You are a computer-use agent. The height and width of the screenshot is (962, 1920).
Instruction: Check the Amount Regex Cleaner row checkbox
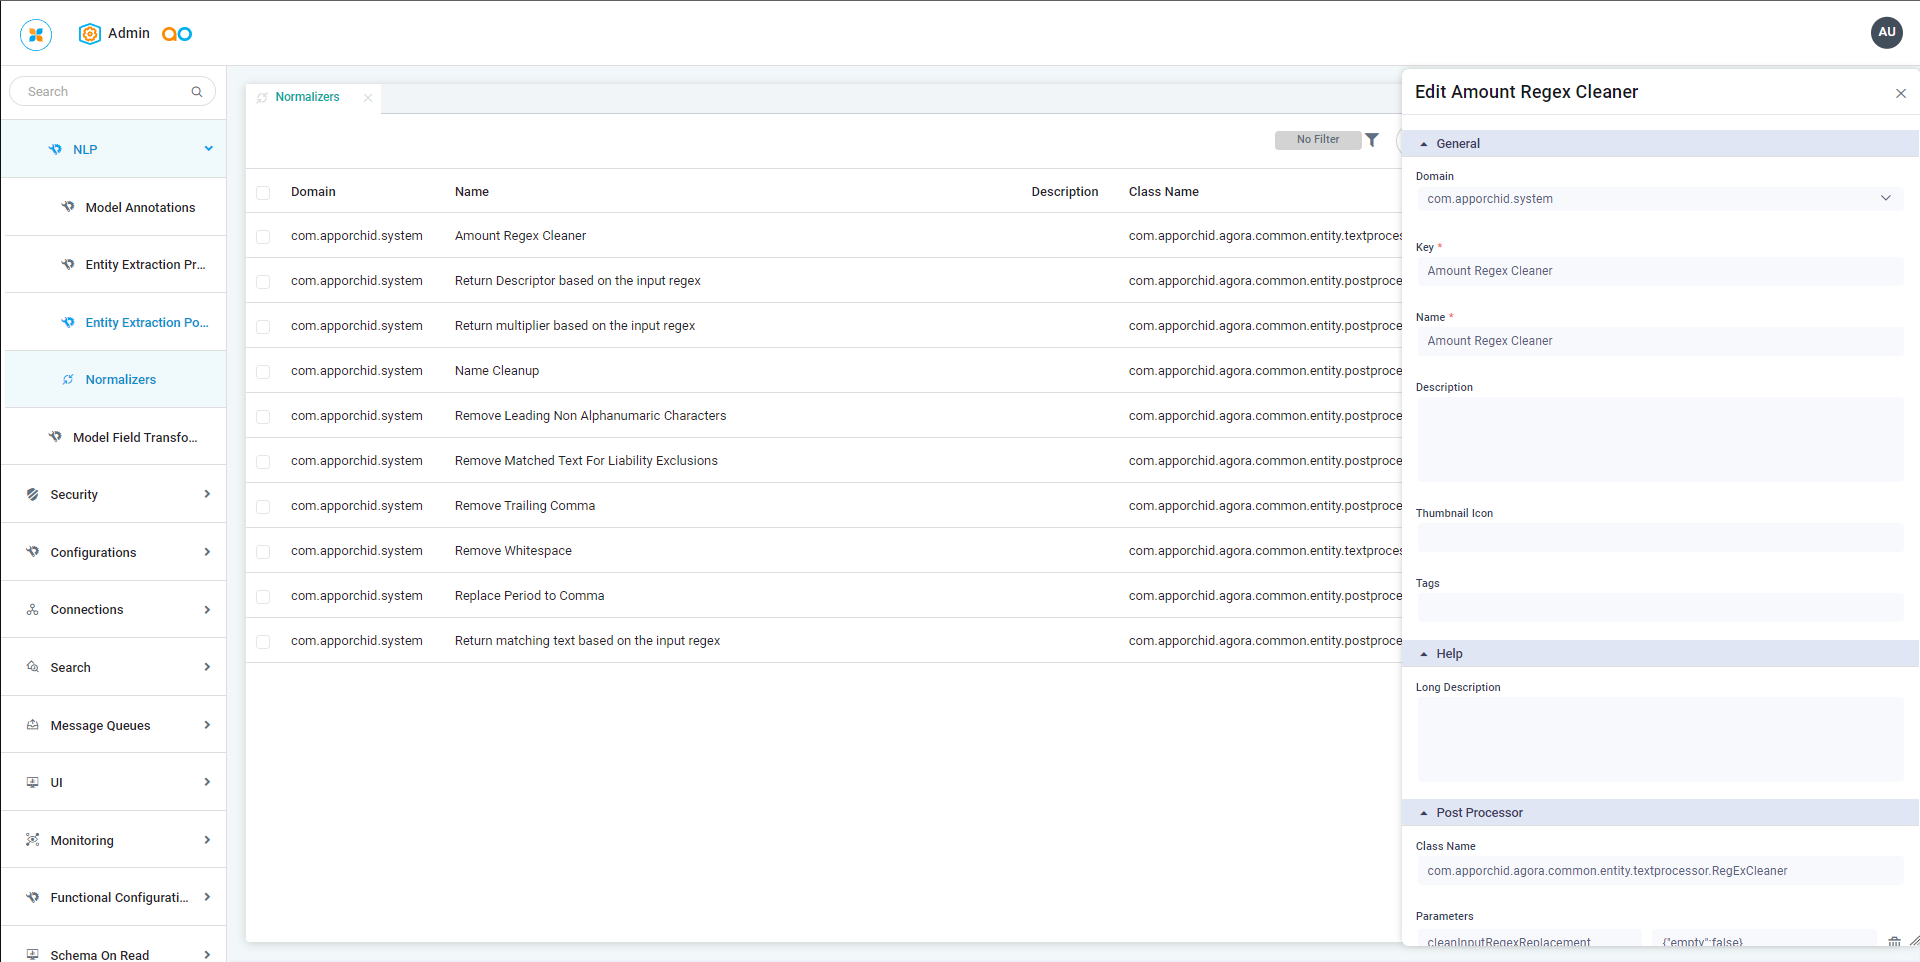click(x=263, y=237)
